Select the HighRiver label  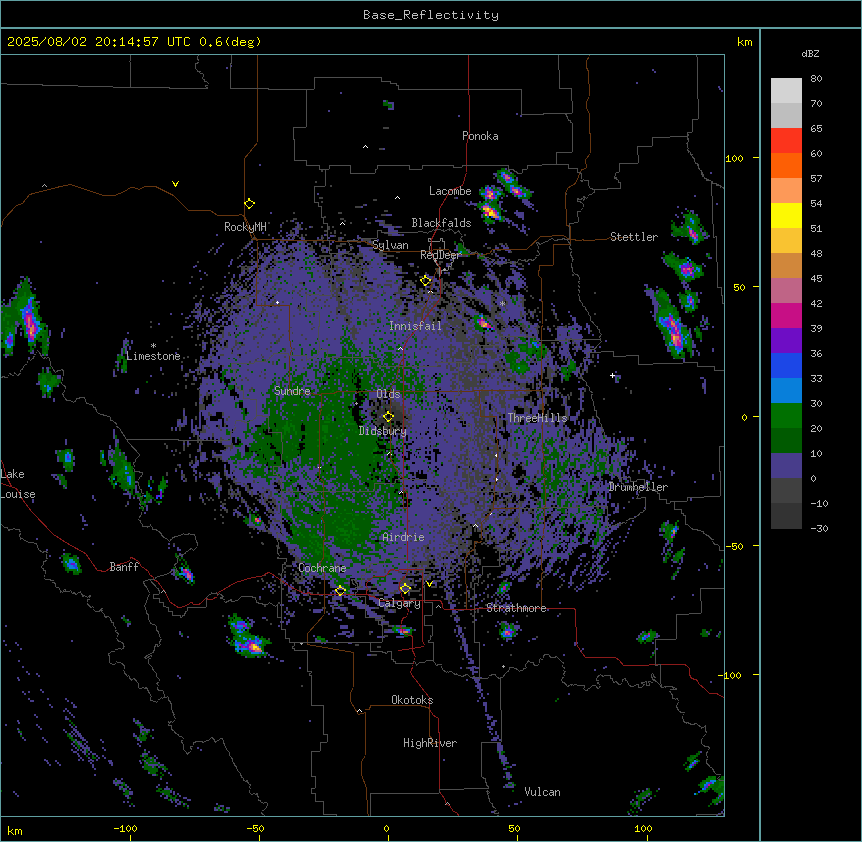click(x=430, y=743)
